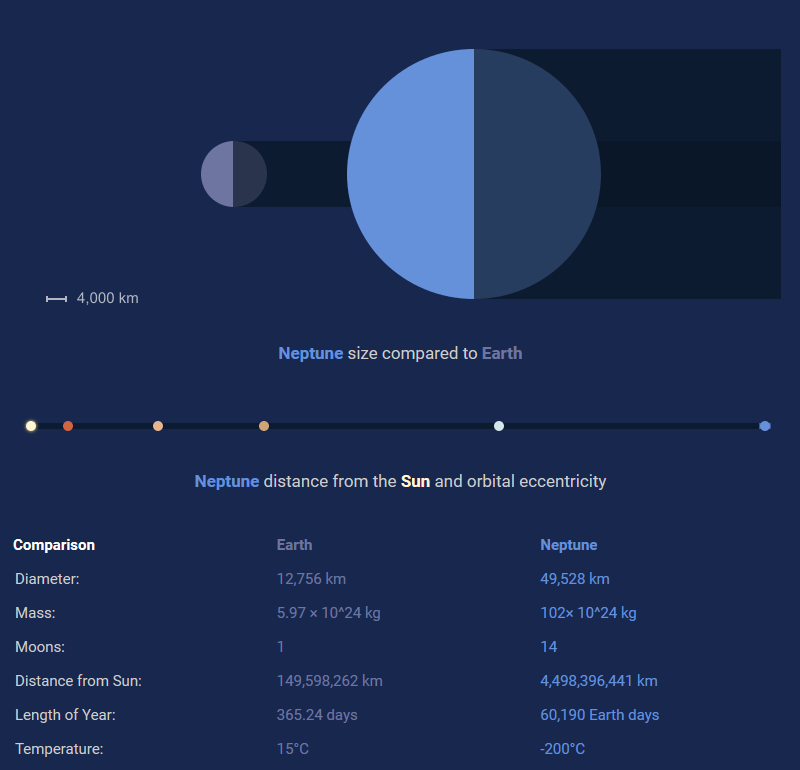Click the pale Uranus dot on the distance line
The height and width of the screenshot is (770, 800).
pos(499,426)
